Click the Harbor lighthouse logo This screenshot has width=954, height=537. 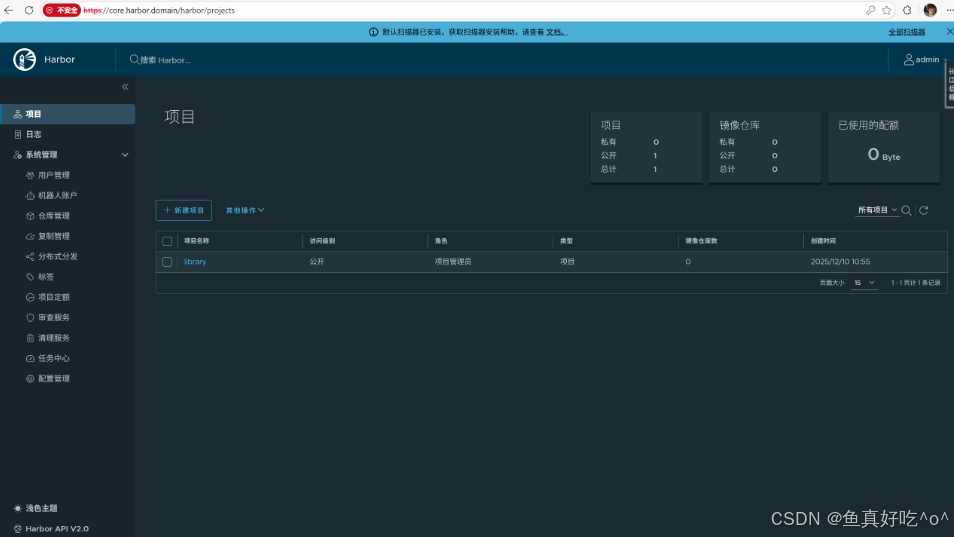click(25, 60)
